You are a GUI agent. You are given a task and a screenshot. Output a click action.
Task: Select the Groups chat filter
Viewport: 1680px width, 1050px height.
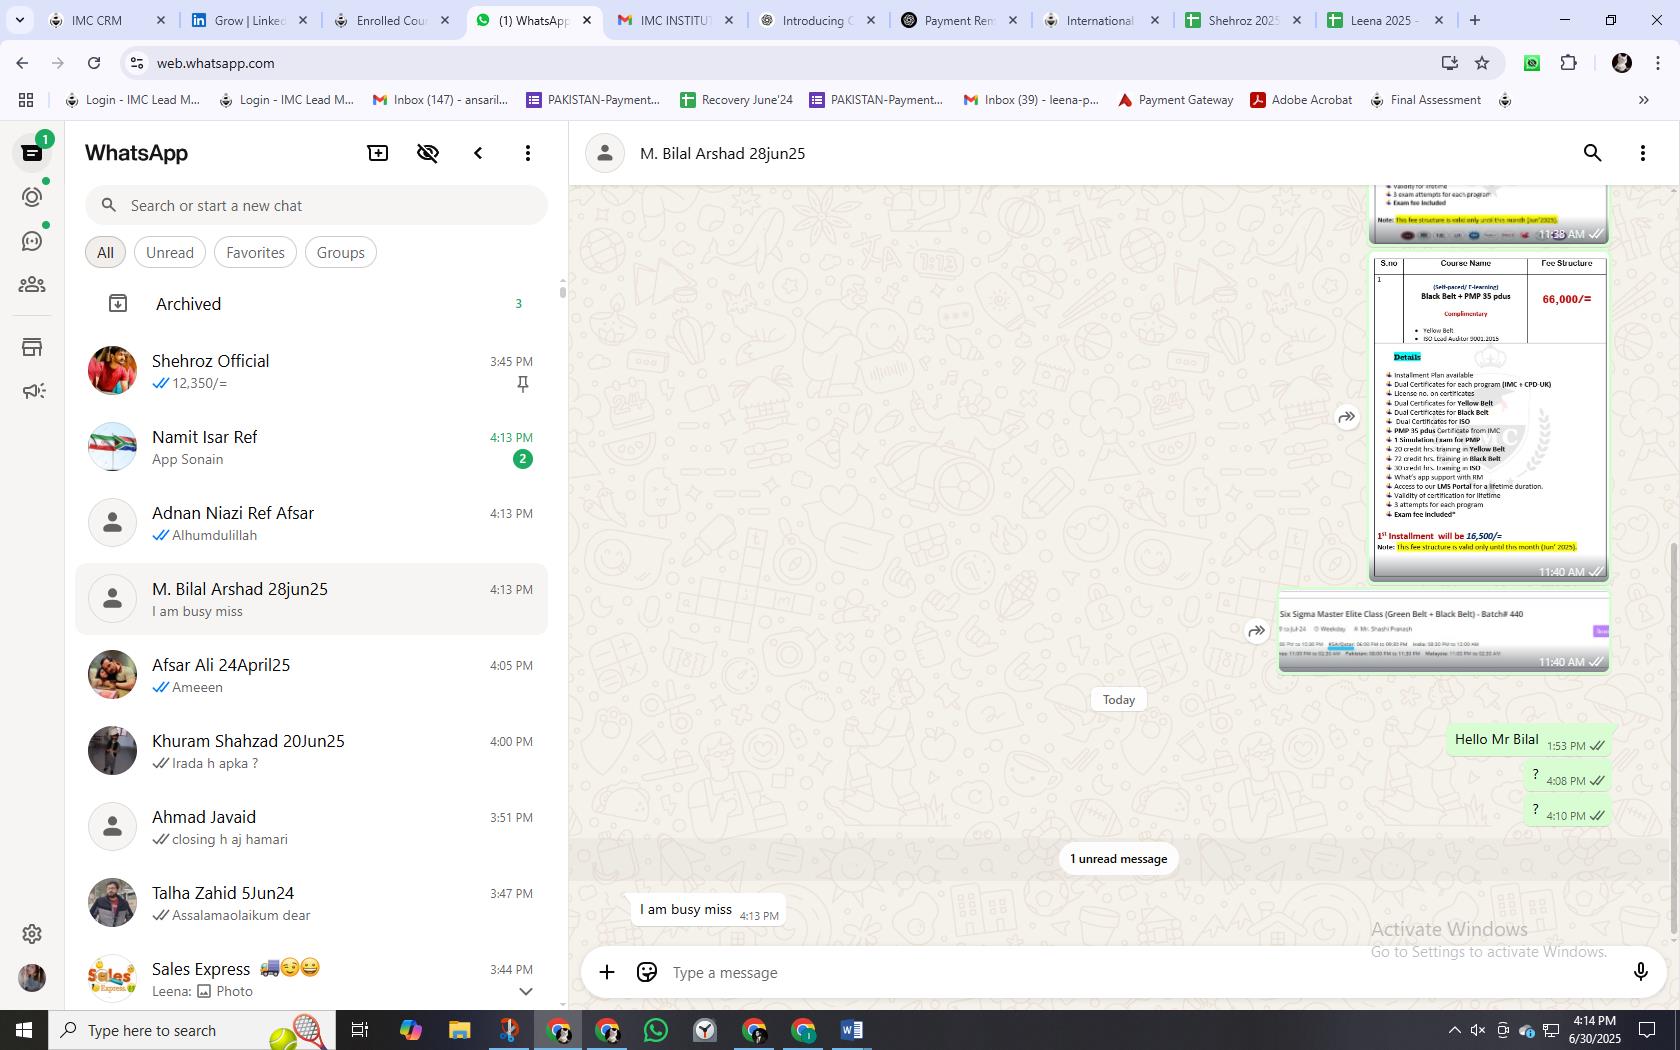coord(341,252)
